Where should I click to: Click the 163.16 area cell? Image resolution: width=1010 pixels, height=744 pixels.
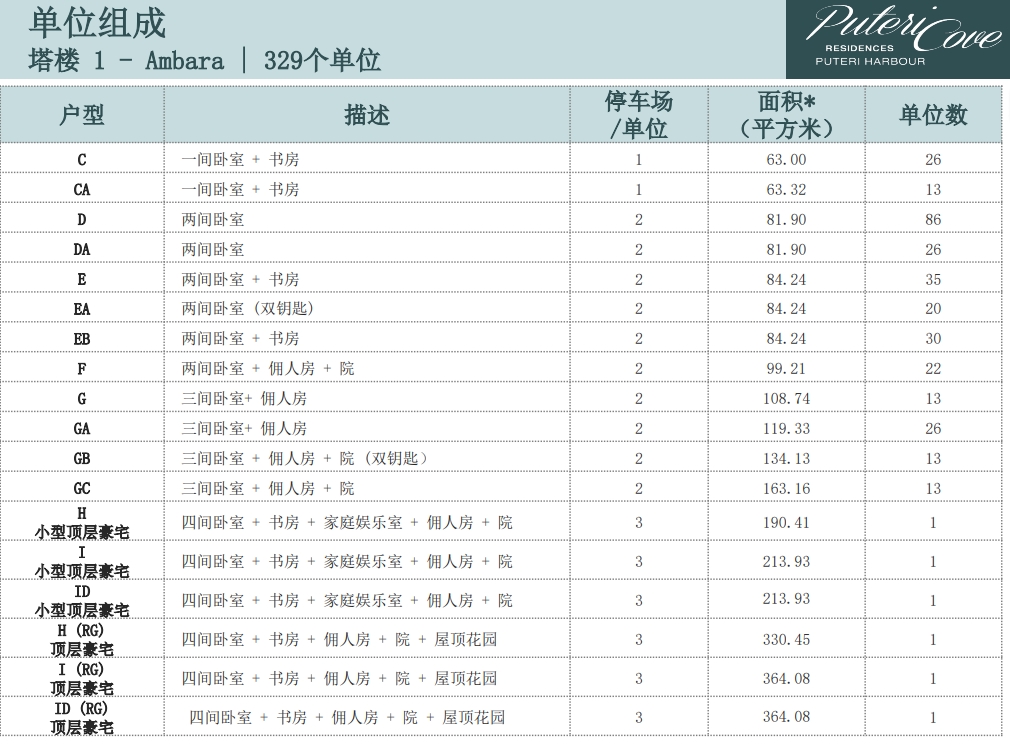tap(786, 488)
